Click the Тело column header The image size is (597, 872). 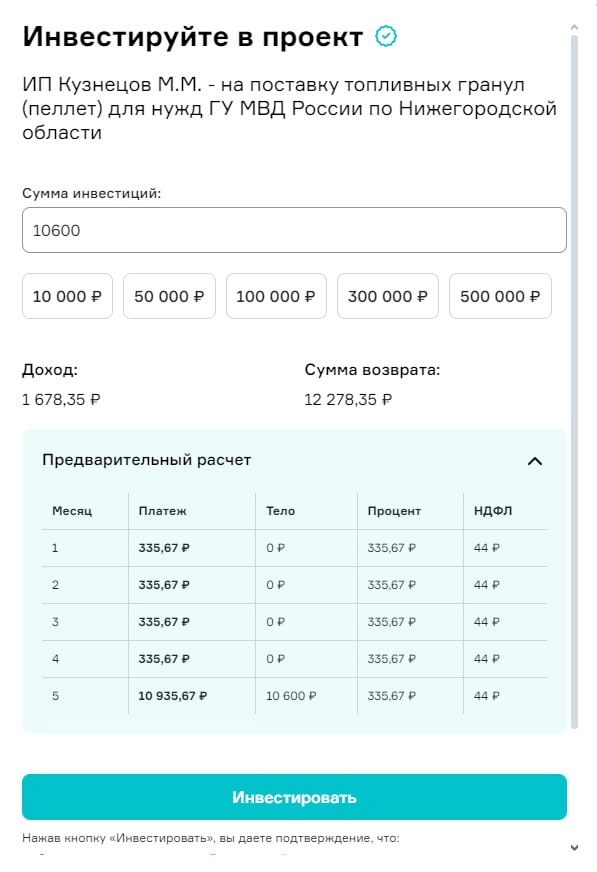click(x=281, y=511)
